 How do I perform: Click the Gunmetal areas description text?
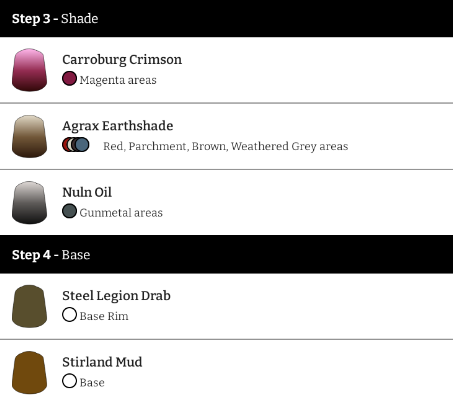pos(121,213)
